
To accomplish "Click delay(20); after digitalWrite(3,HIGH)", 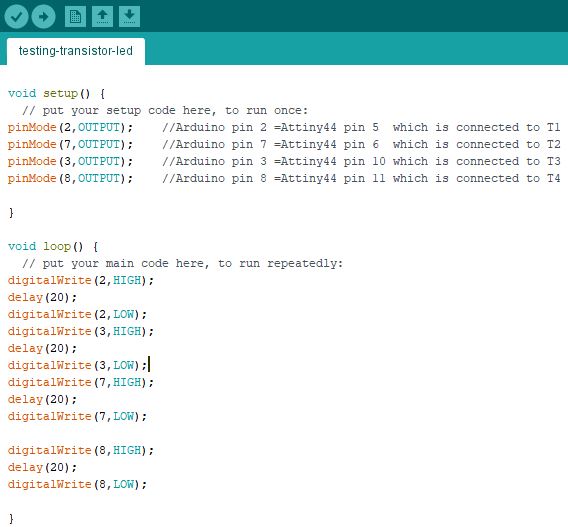I will [x=42, y=348].
